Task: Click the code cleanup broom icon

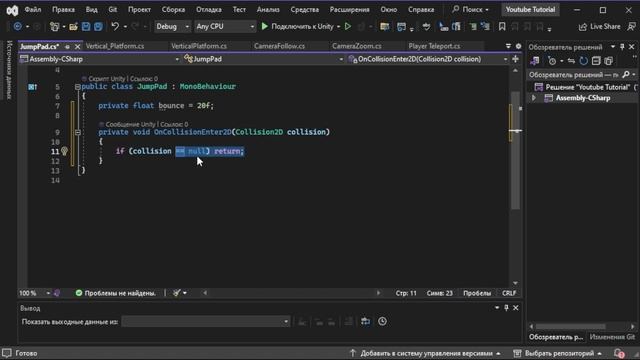Action: [x=176, y=293]
